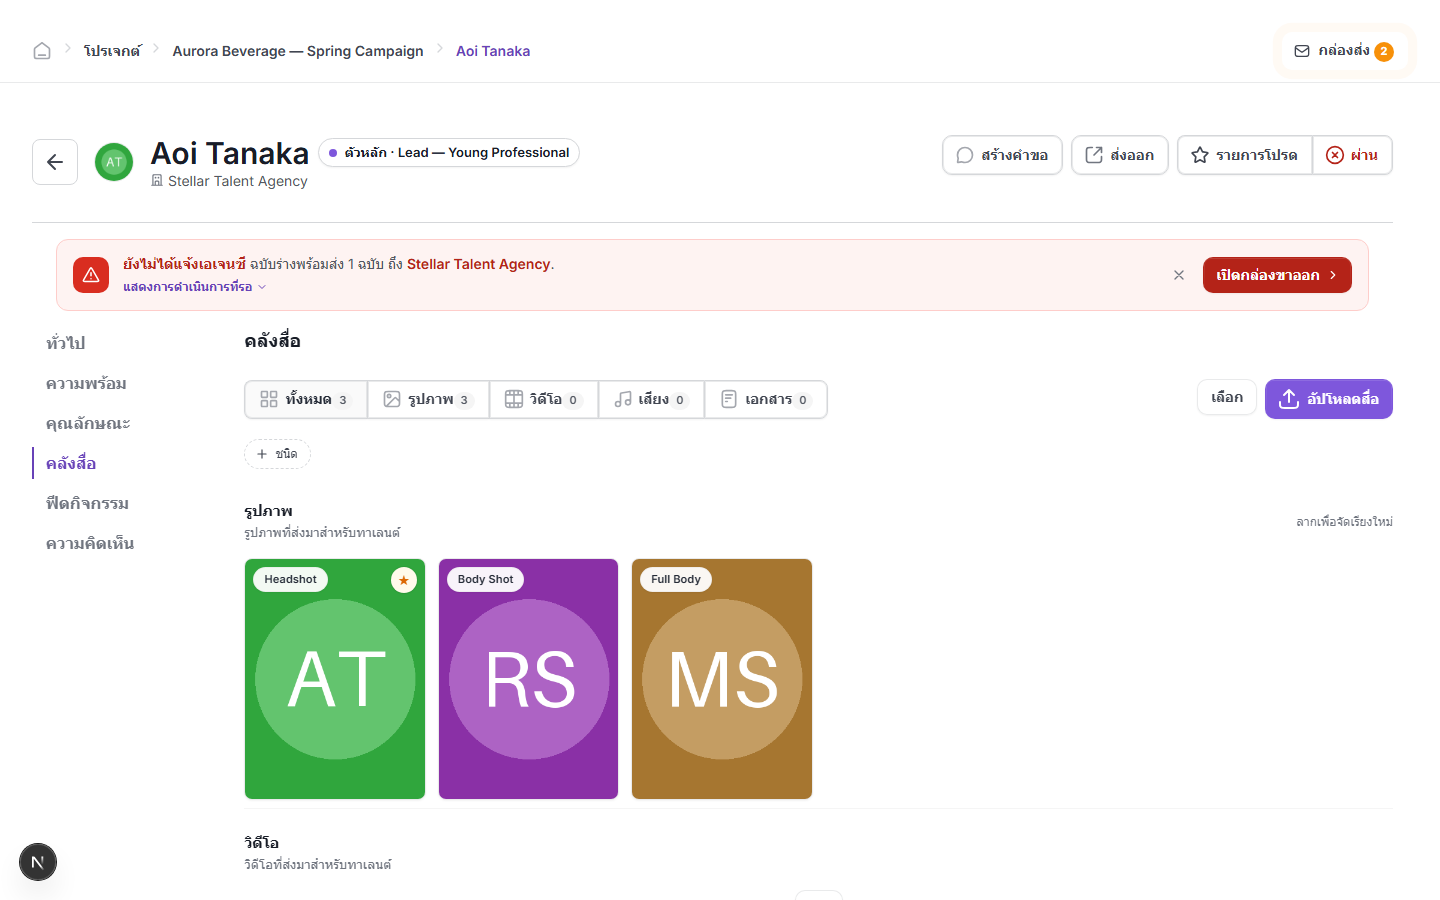Click the ตัวหลัก Lead — Young Professional badge
The image size is (1440, 900).
[449, 153]
